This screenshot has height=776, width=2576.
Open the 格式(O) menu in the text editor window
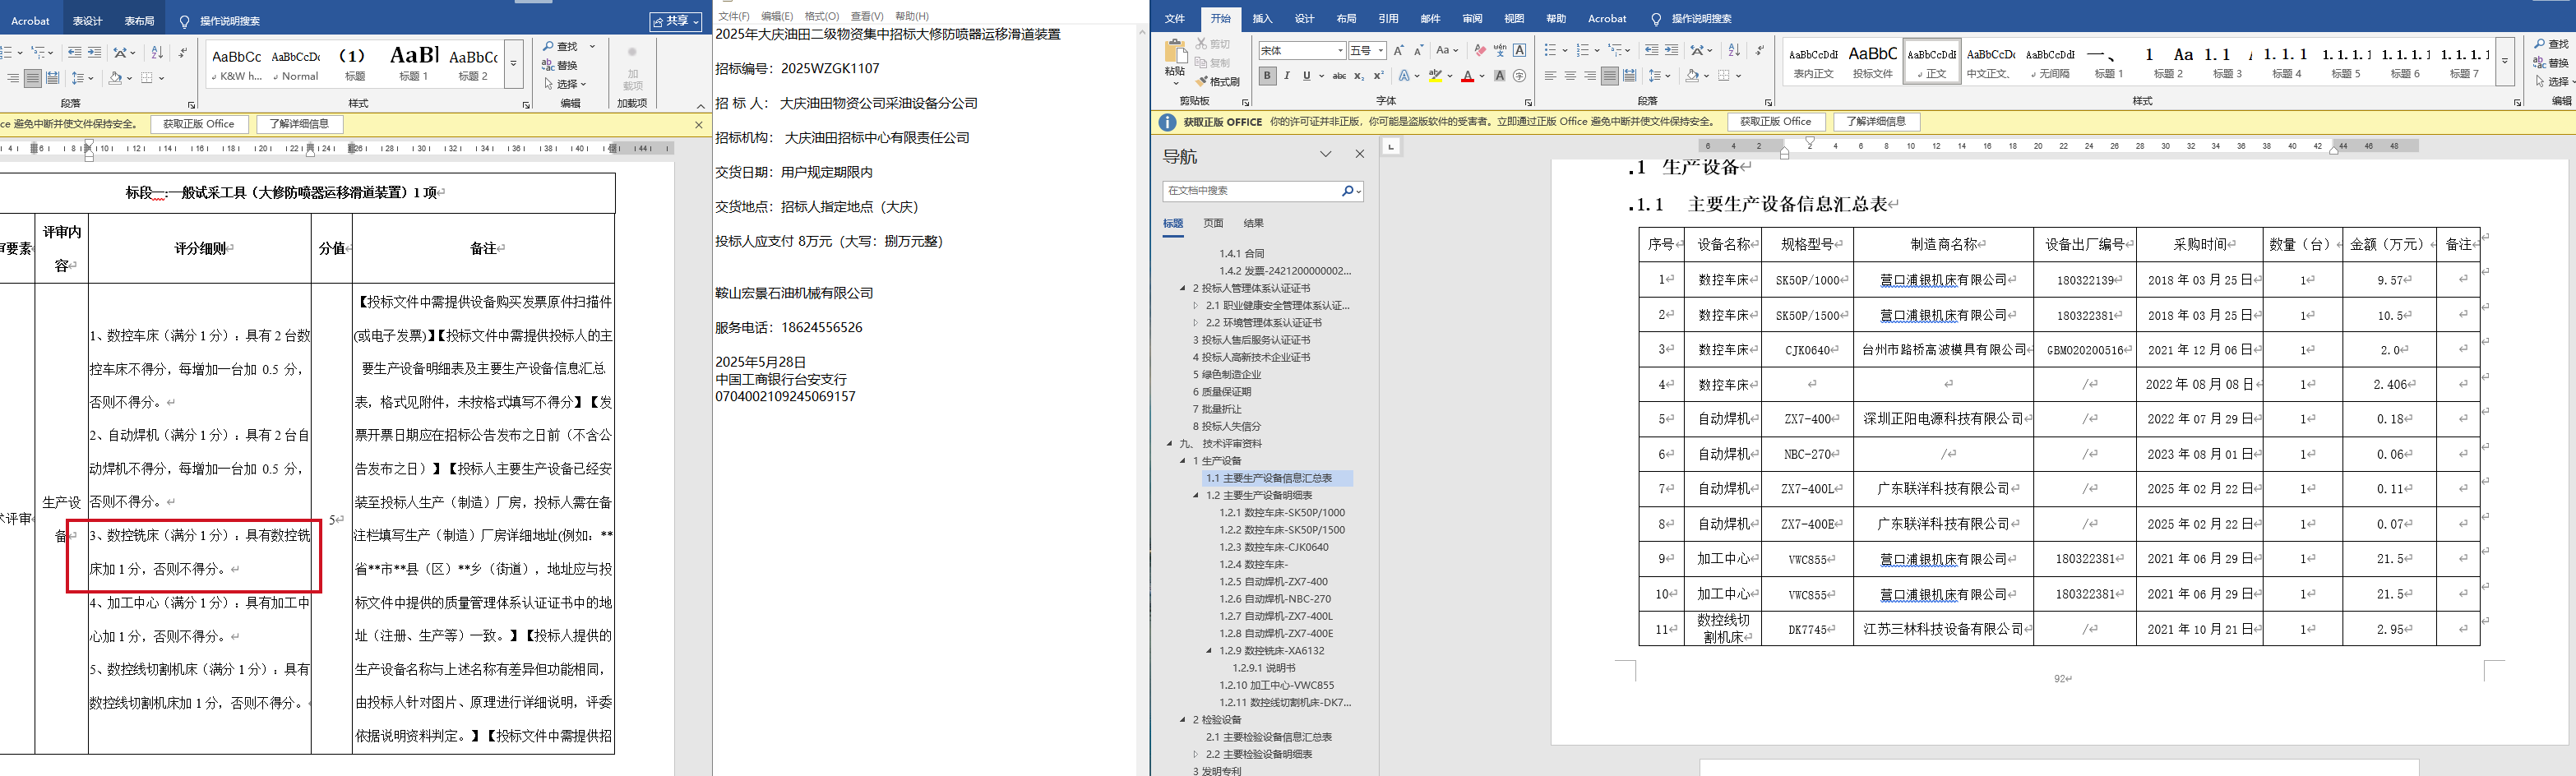(822, 16)
